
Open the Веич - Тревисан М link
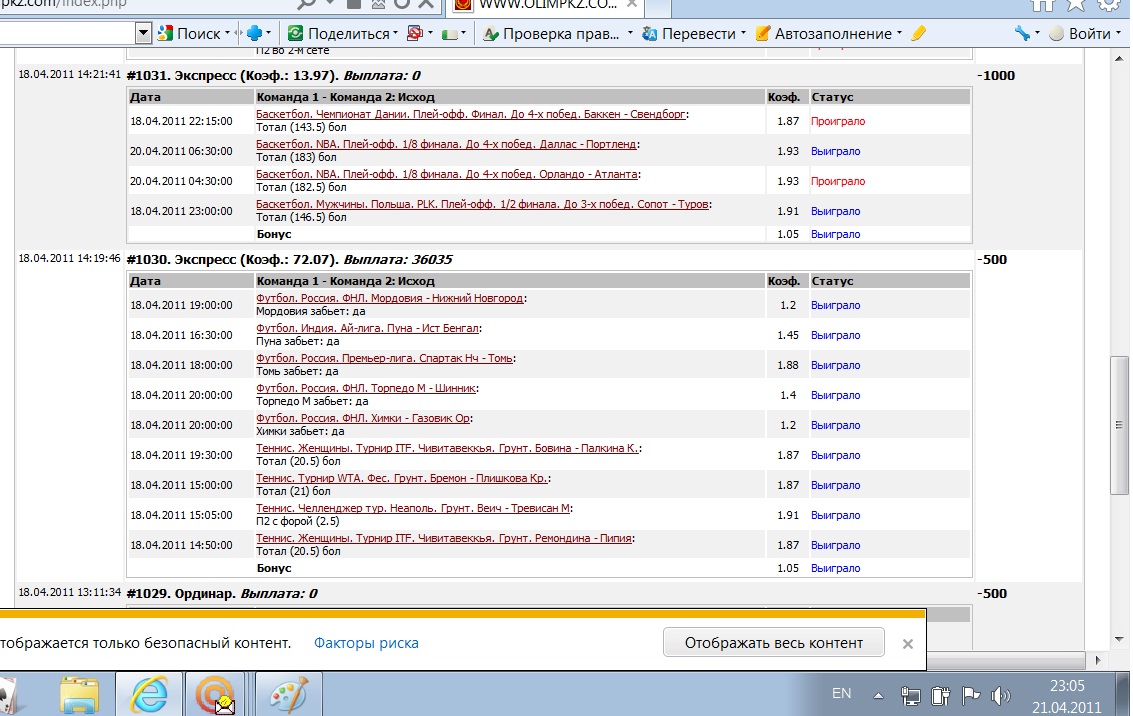tap(413, 509)
